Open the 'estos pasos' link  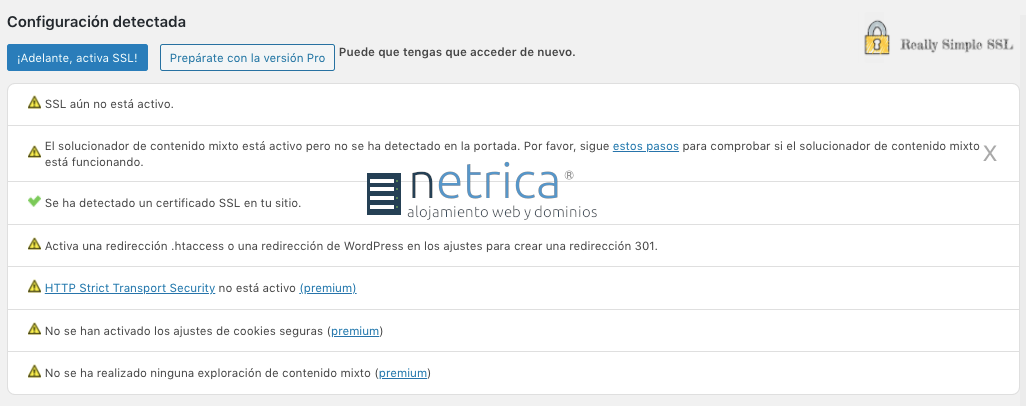point(645,146)
